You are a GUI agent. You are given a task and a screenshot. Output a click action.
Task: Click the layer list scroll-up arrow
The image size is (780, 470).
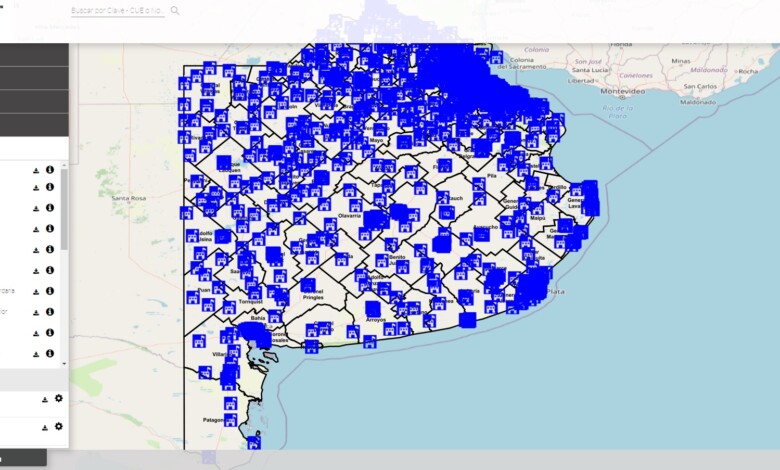coord(64,164)
